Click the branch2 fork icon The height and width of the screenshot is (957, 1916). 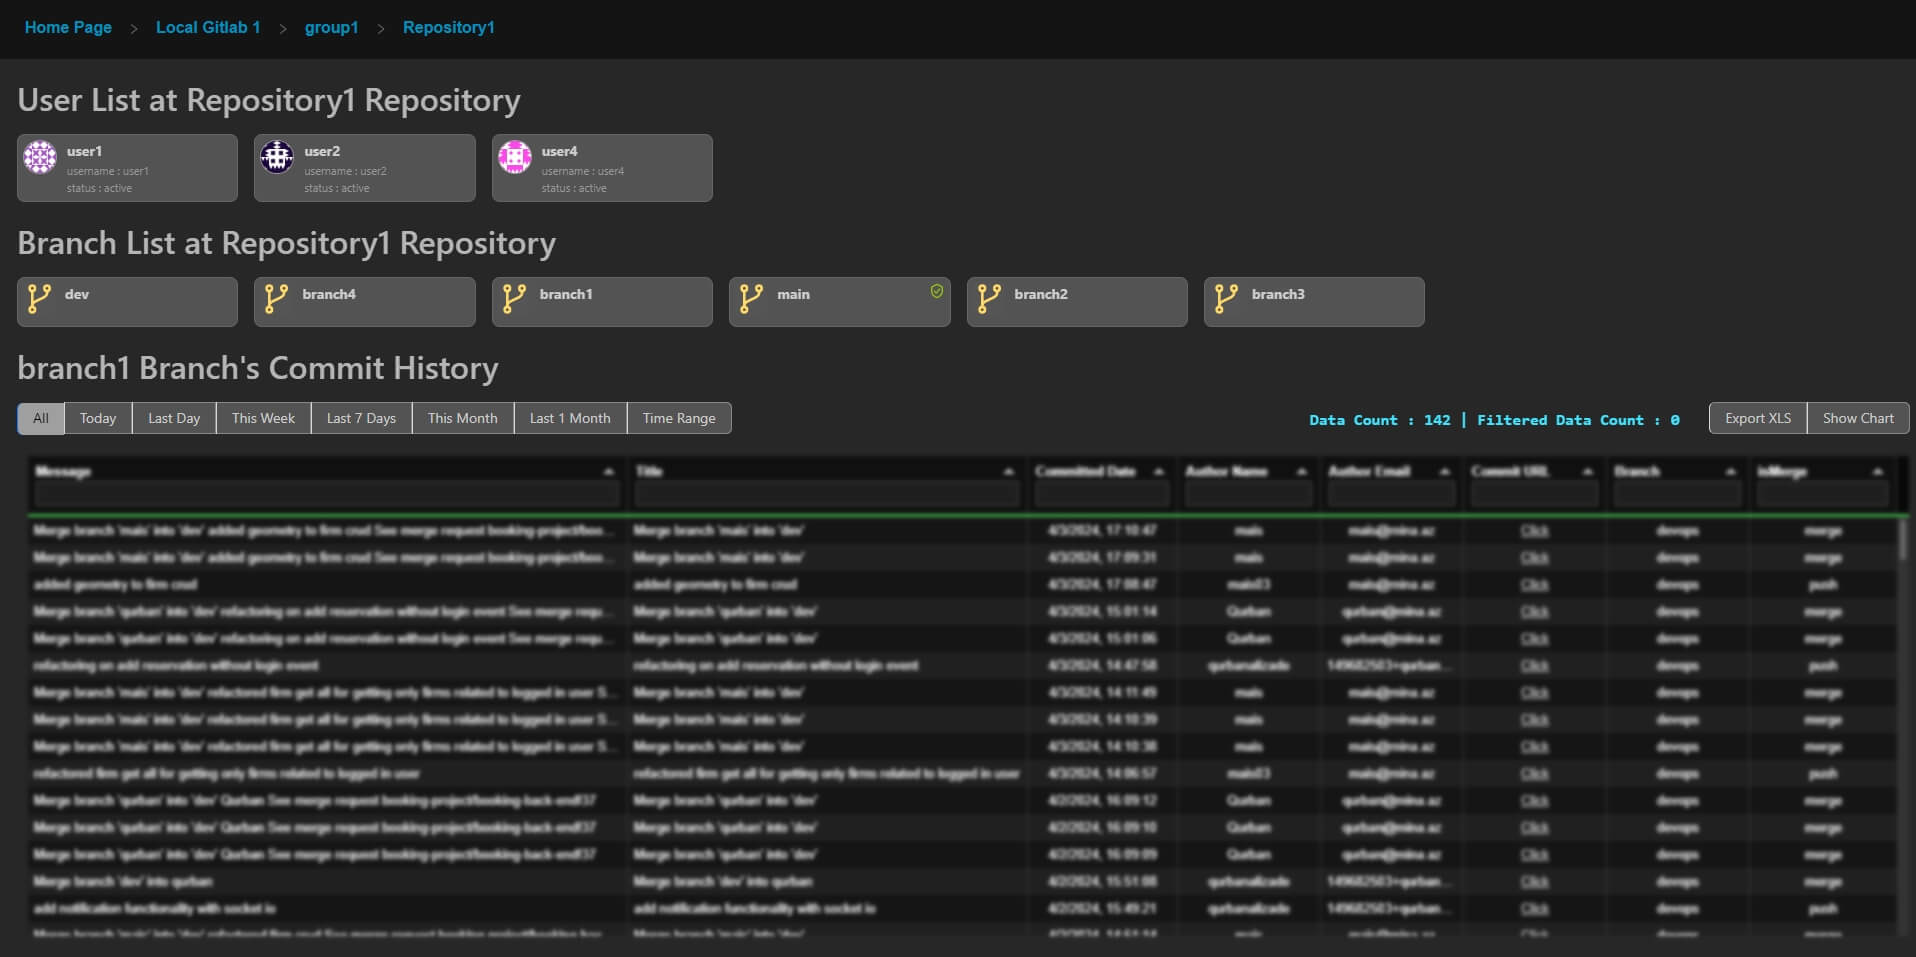pos(989,299)
